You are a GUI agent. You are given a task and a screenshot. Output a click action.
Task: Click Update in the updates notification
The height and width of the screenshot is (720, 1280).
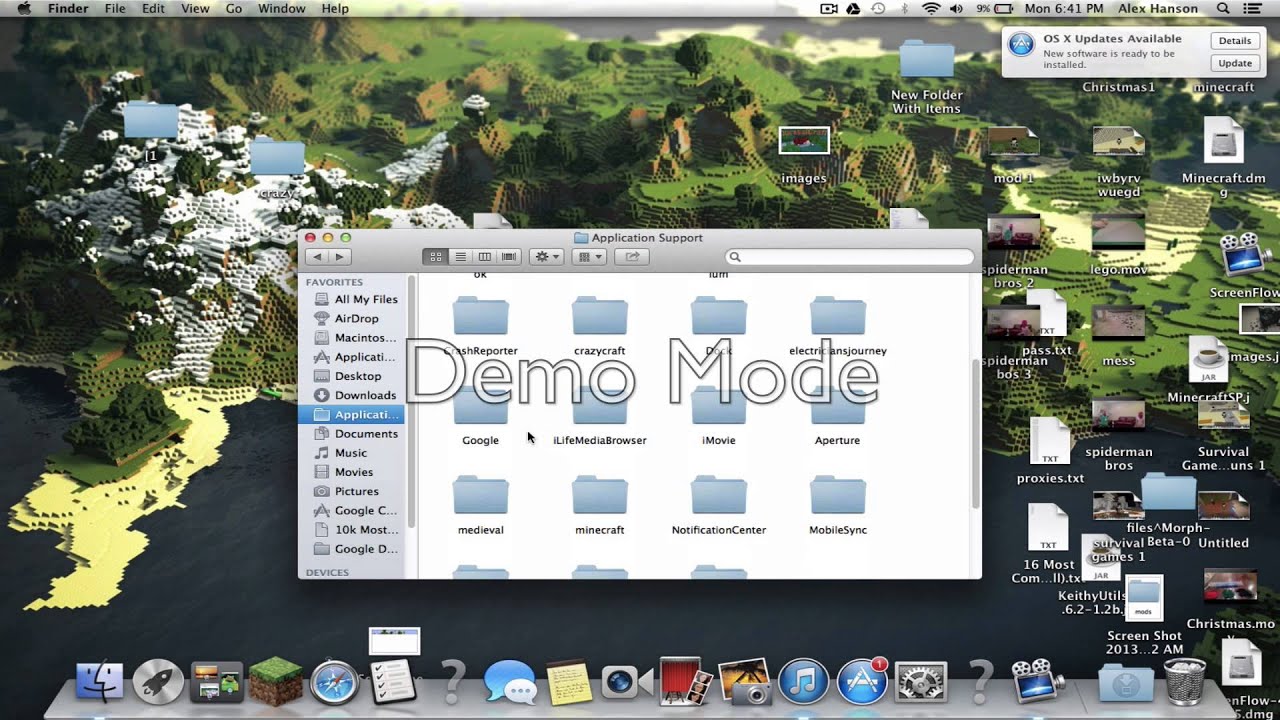click(x=1235, y=63)
